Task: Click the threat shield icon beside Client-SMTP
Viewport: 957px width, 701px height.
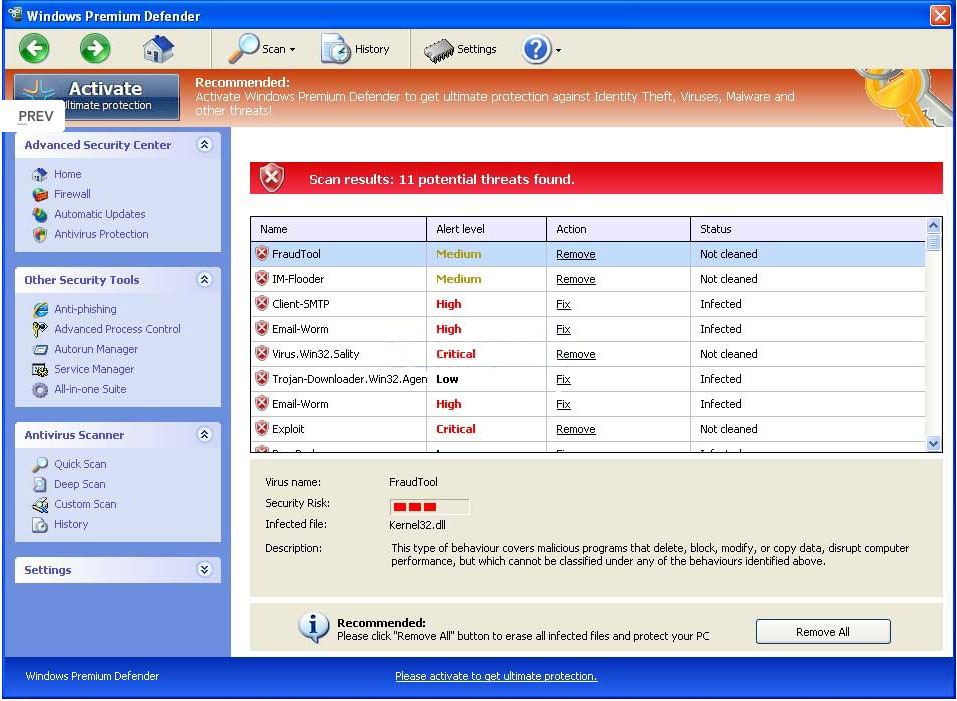Action: point(262,303)
